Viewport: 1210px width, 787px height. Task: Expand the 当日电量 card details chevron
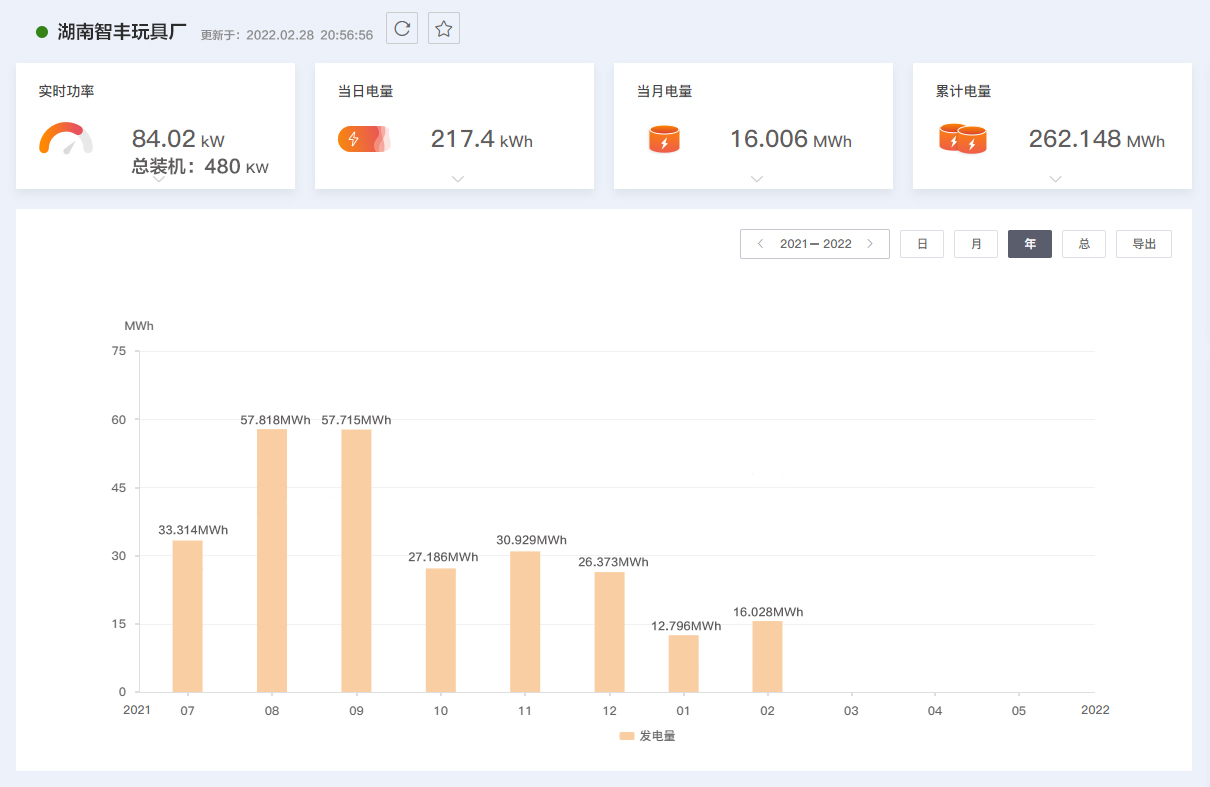[x=457, y=179]
